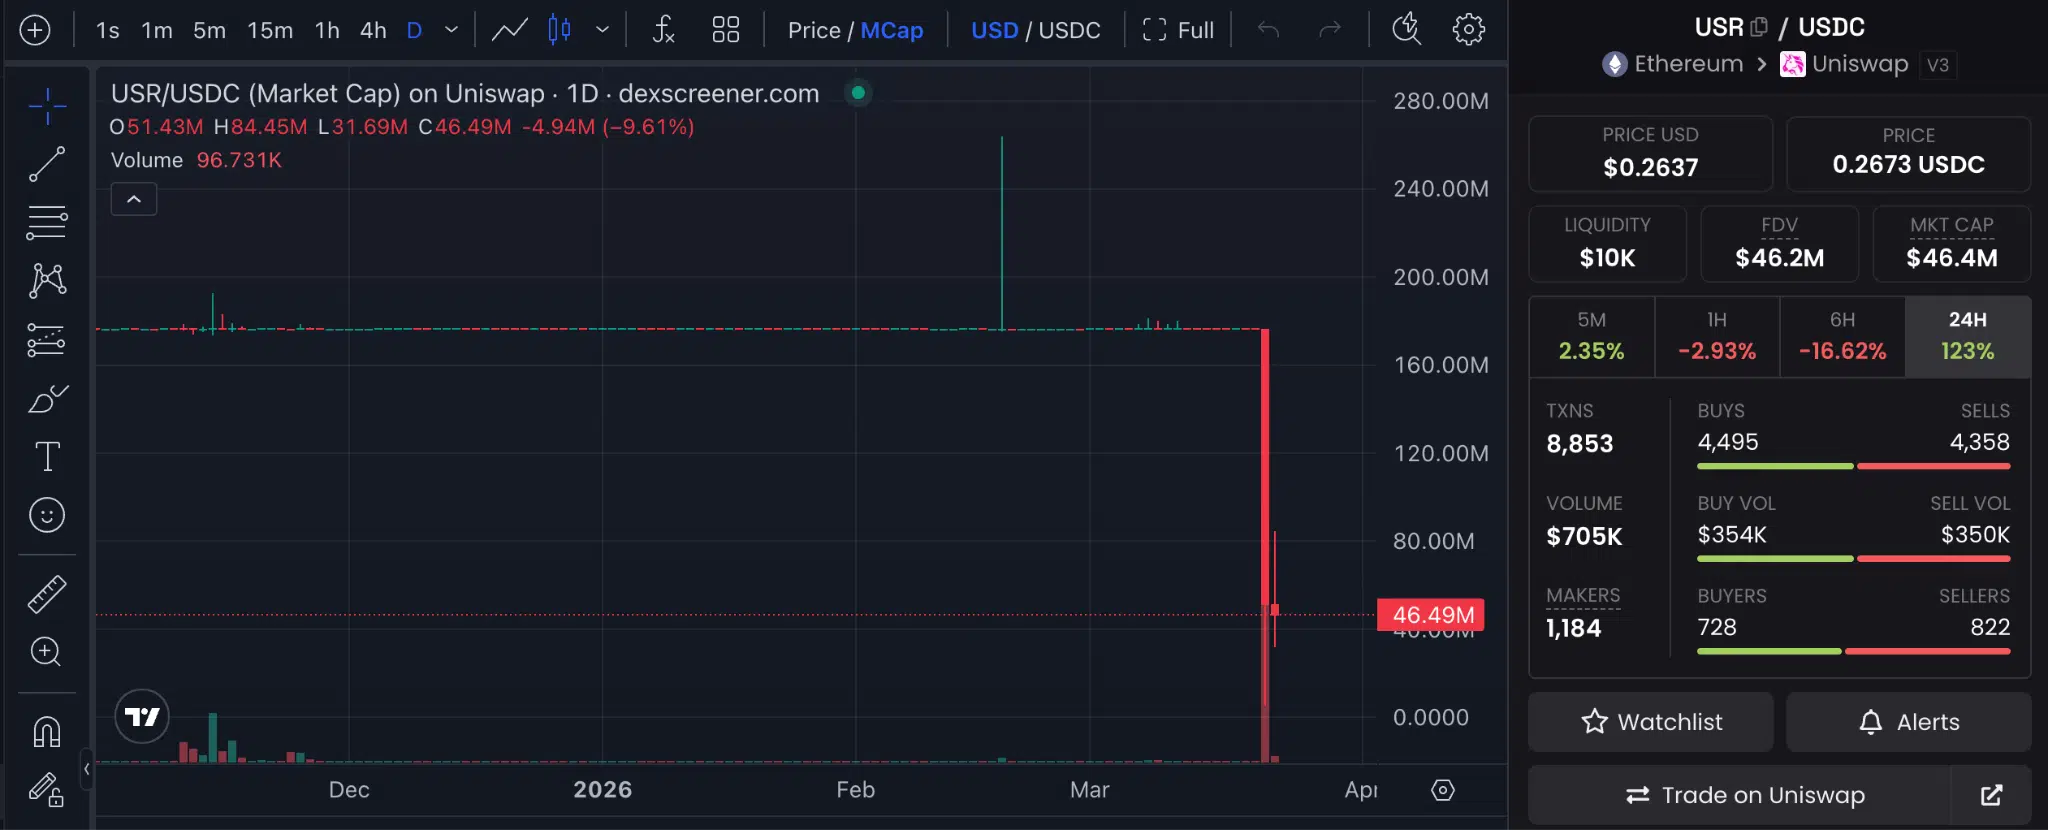2048x830 pixels.
Task: Open the timeframe dropdown next to D
Action: 449,30
